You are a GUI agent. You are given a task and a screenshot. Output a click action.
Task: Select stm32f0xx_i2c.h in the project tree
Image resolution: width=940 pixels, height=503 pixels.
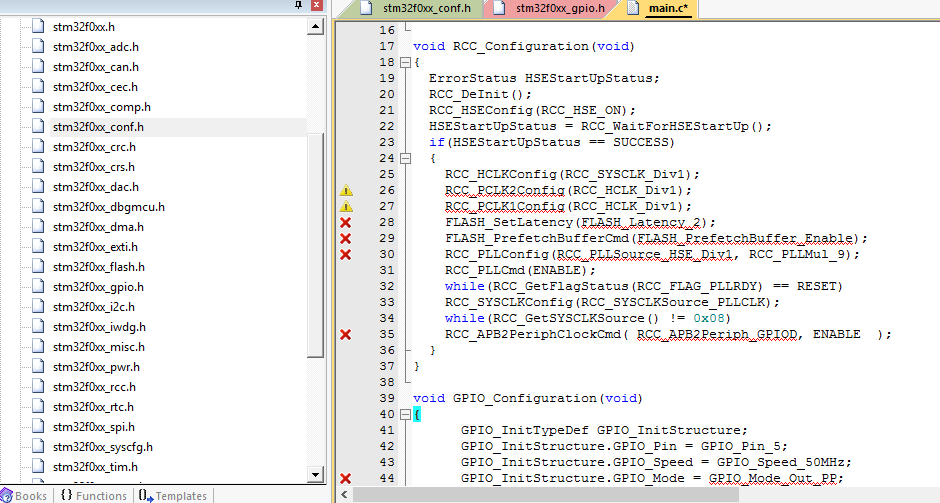click(94, 306)
